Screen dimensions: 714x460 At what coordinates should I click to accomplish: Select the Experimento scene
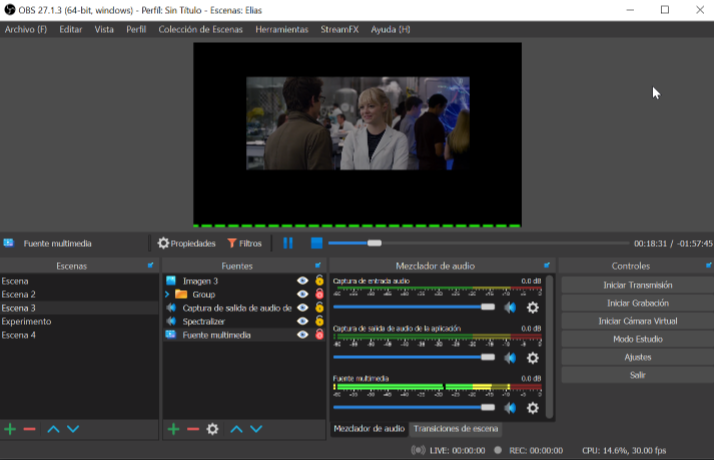click(79, 321)
